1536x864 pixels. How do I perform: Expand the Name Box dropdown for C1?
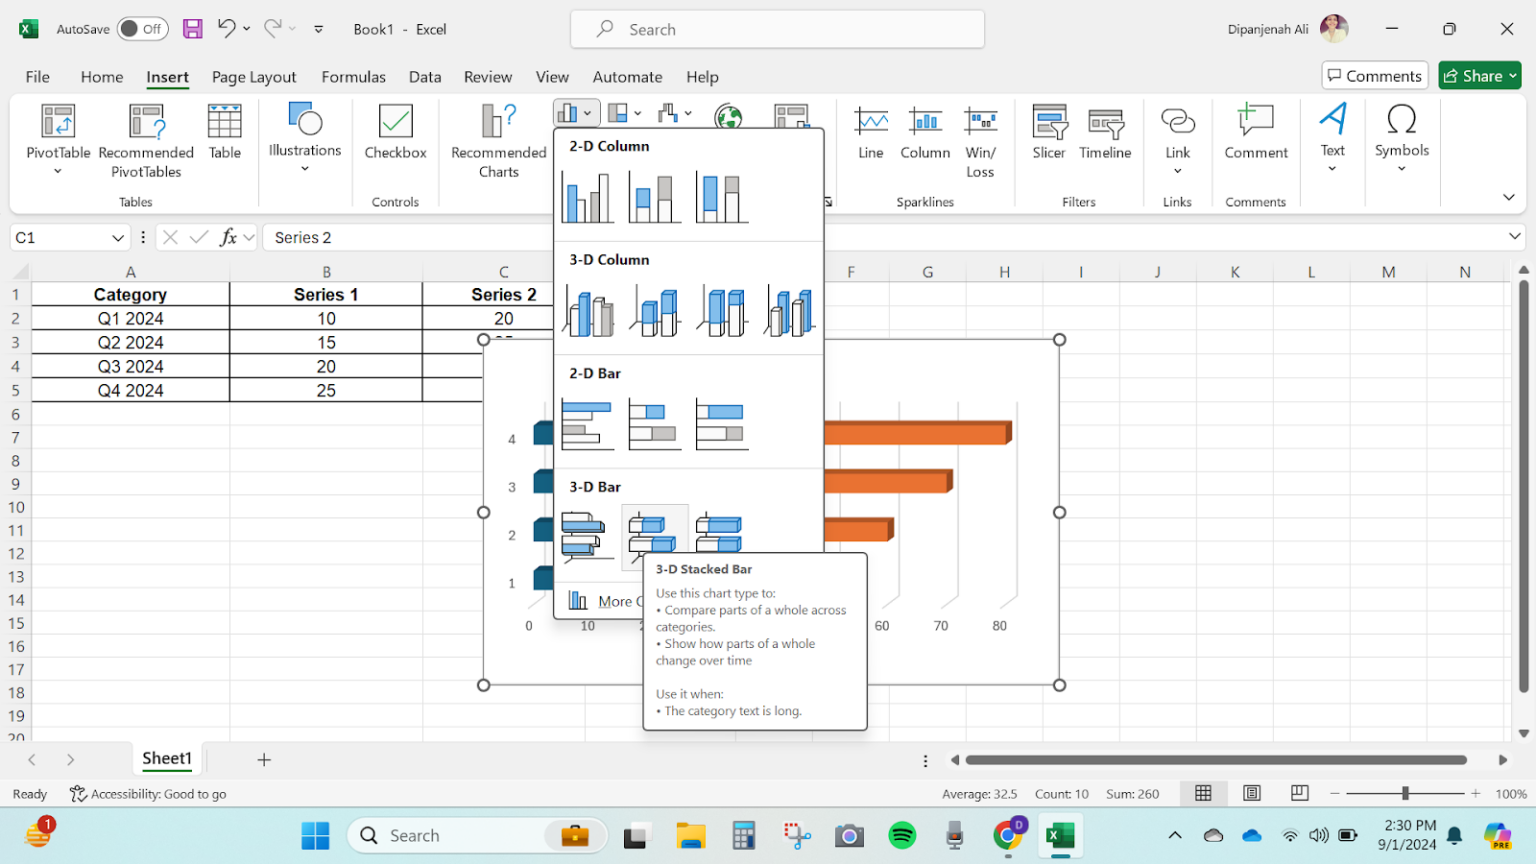click(x=118, y=238)
